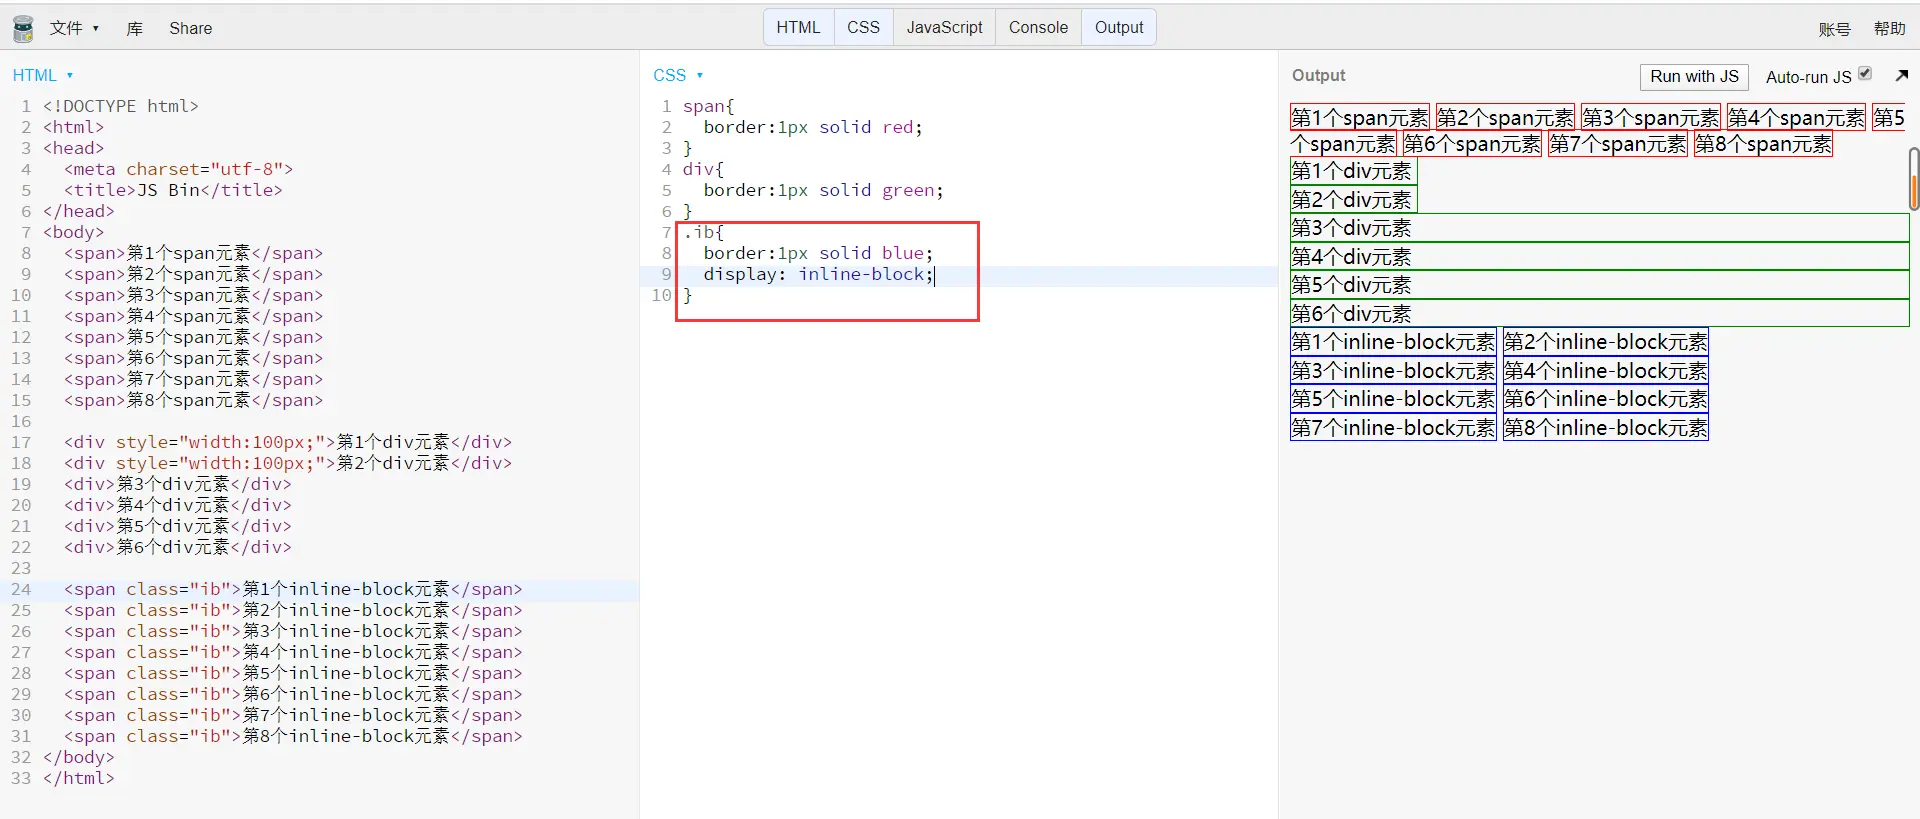
Task: Expand the HTML panel language dropdown
Action: pyautogui.click(x=43, y=75)
